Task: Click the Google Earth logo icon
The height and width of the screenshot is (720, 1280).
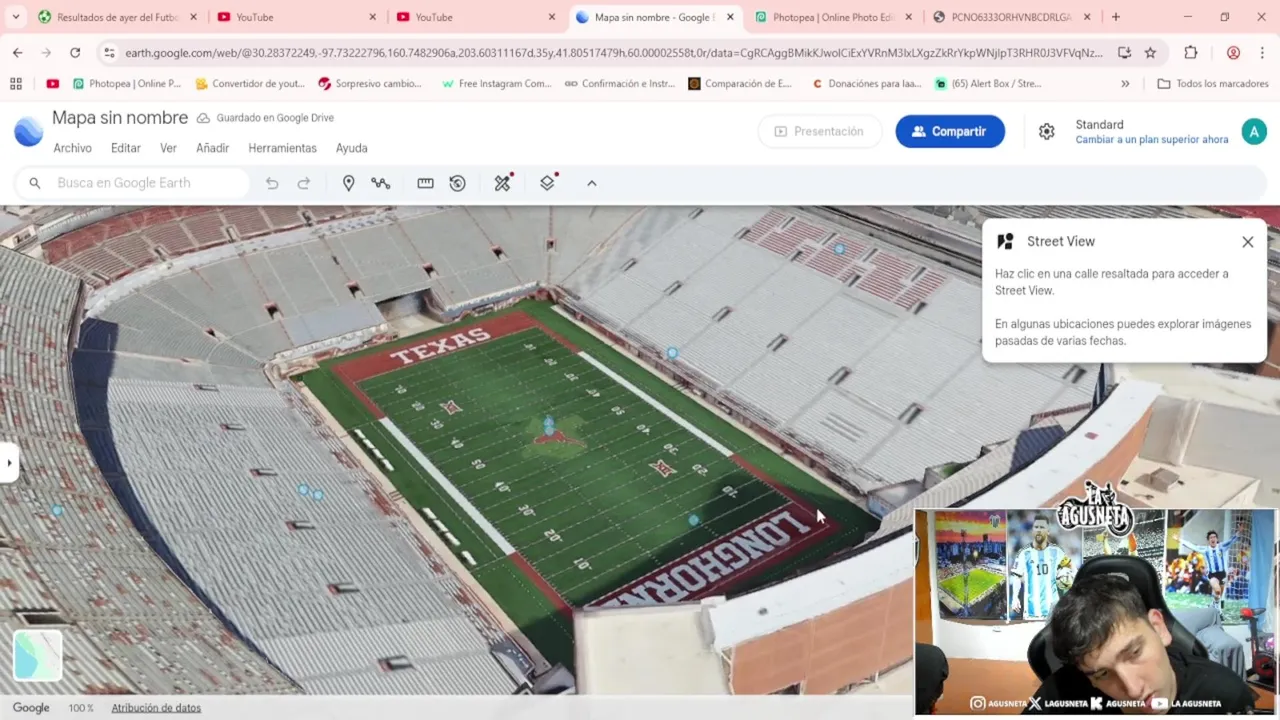Action: (x=28, y=131)
